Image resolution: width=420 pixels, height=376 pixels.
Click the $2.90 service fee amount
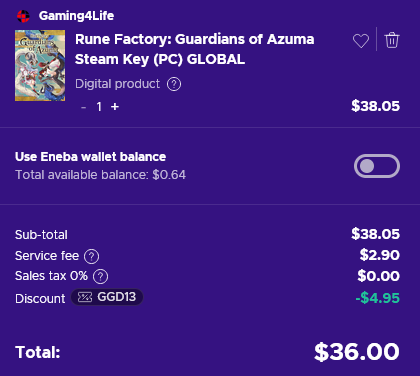[380, 255]
